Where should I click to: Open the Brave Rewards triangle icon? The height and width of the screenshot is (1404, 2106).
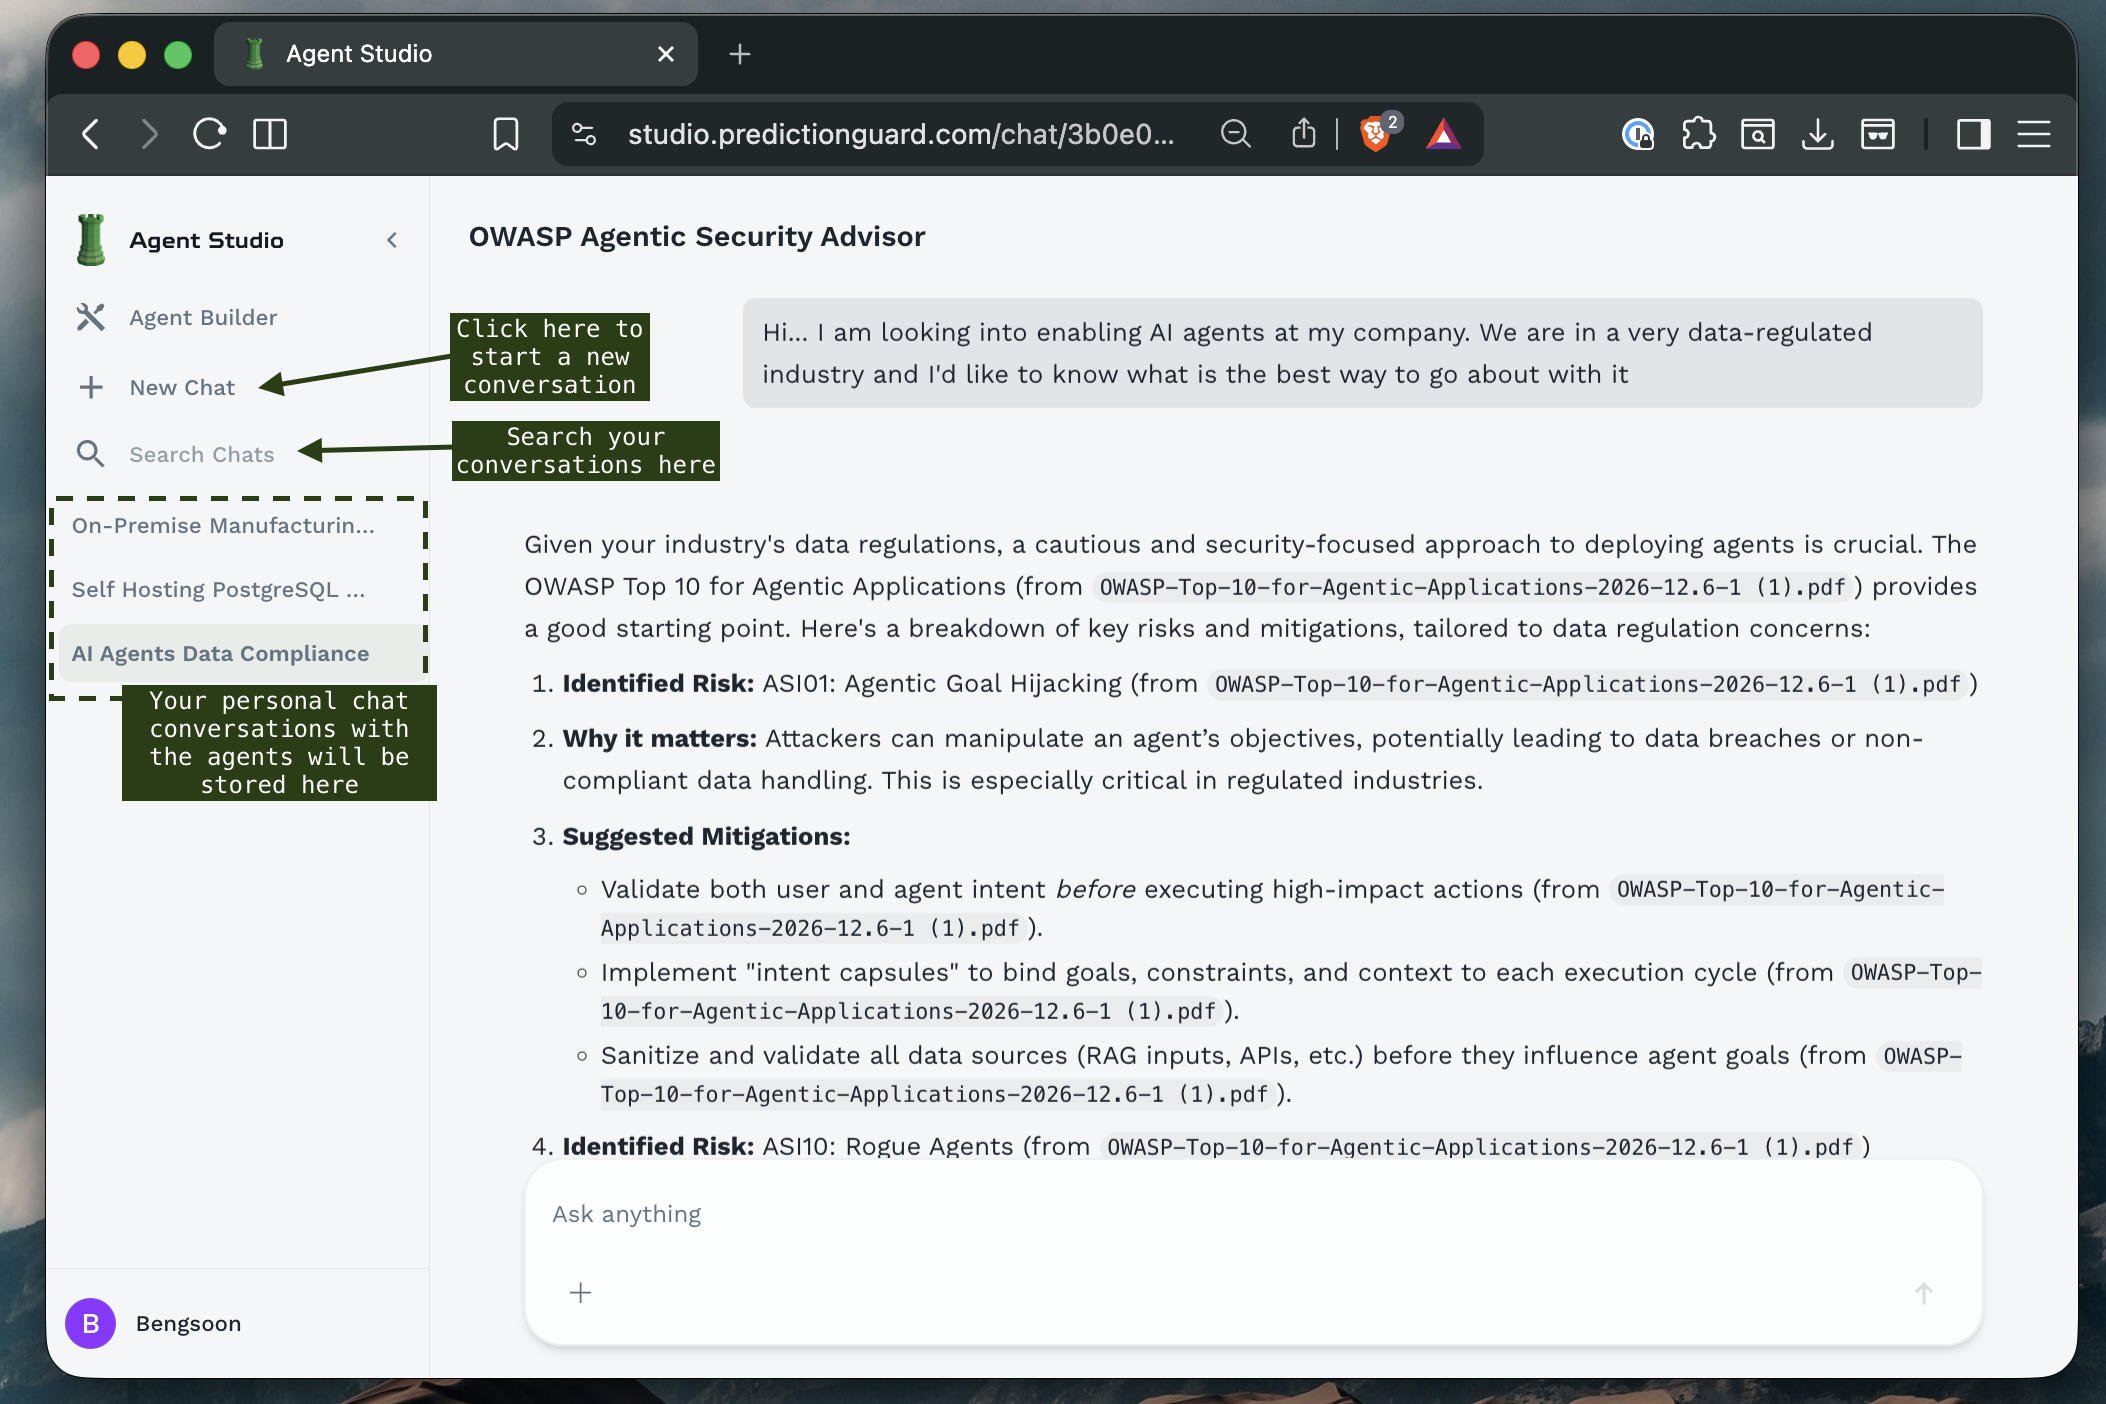[1443, 134]
